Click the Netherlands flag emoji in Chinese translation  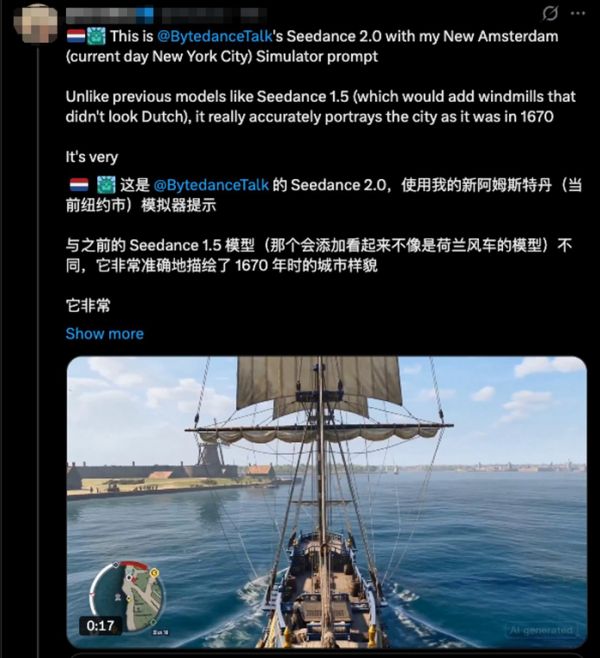[79, 185]
